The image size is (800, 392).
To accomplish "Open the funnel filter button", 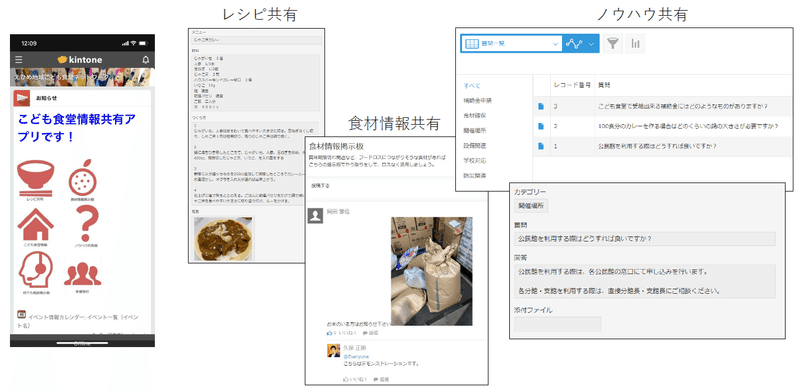I will (613, 44).
